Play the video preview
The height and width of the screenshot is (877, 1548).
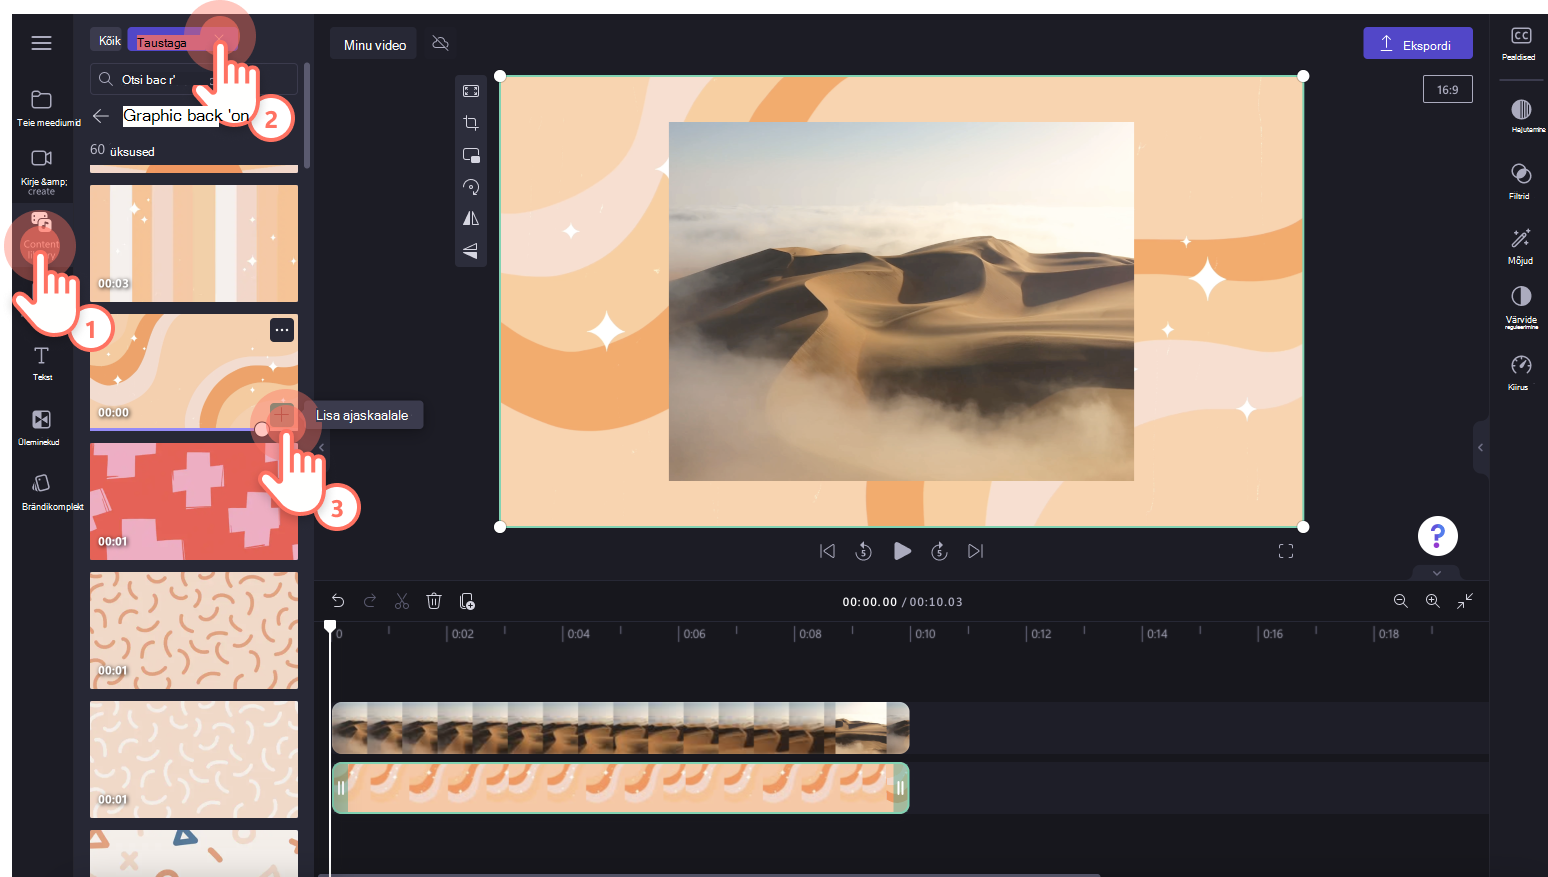point(902,551)
